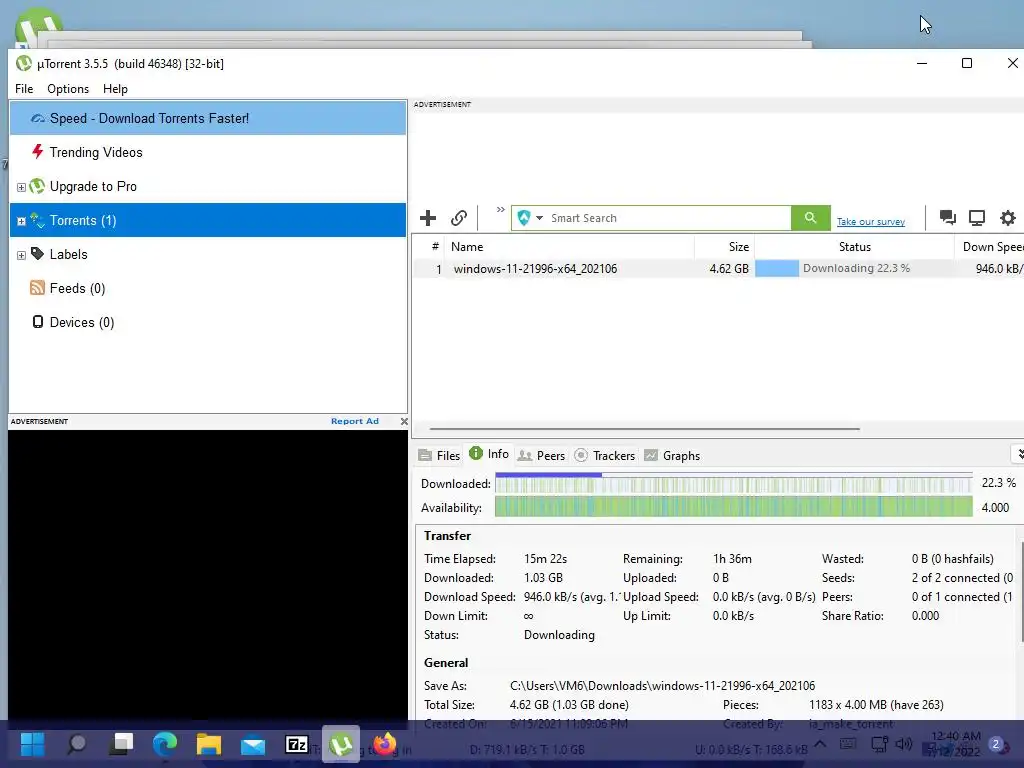The width and height of the screenshot is (1024, 768).
Task: Click the Downloading 22.3 % progress bar
Action: click(854, 268)
